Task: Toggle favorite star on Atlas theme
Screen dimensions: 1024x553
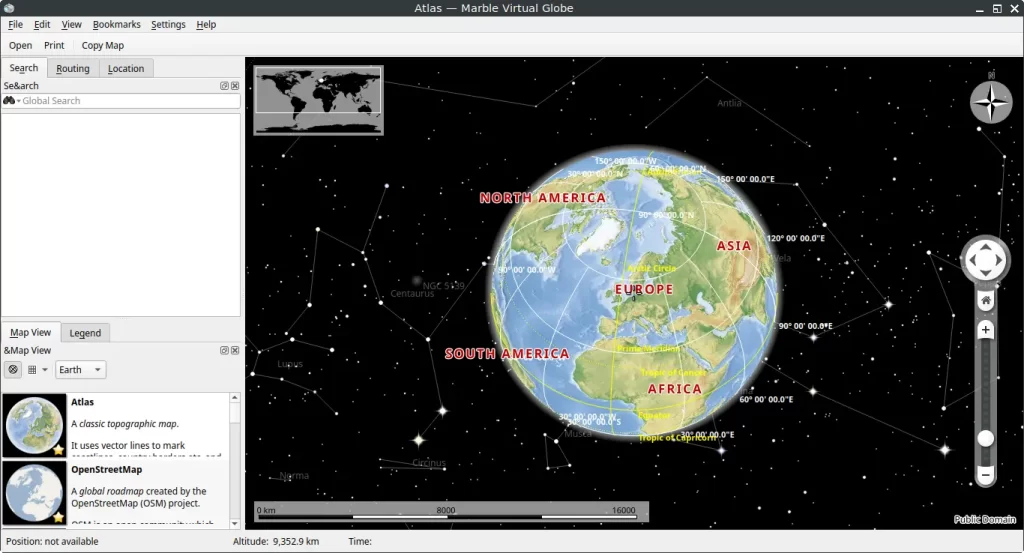Action: click(59, 450)
